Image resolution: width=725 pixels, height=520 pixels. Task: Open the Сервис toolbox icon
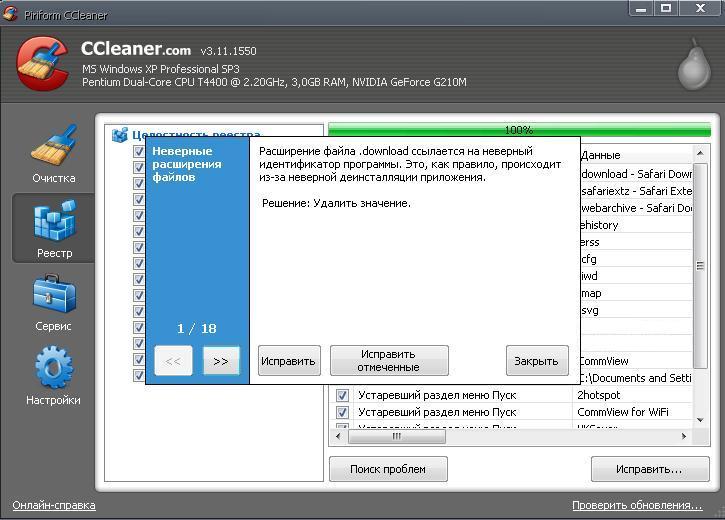click(x=54, y=300)
